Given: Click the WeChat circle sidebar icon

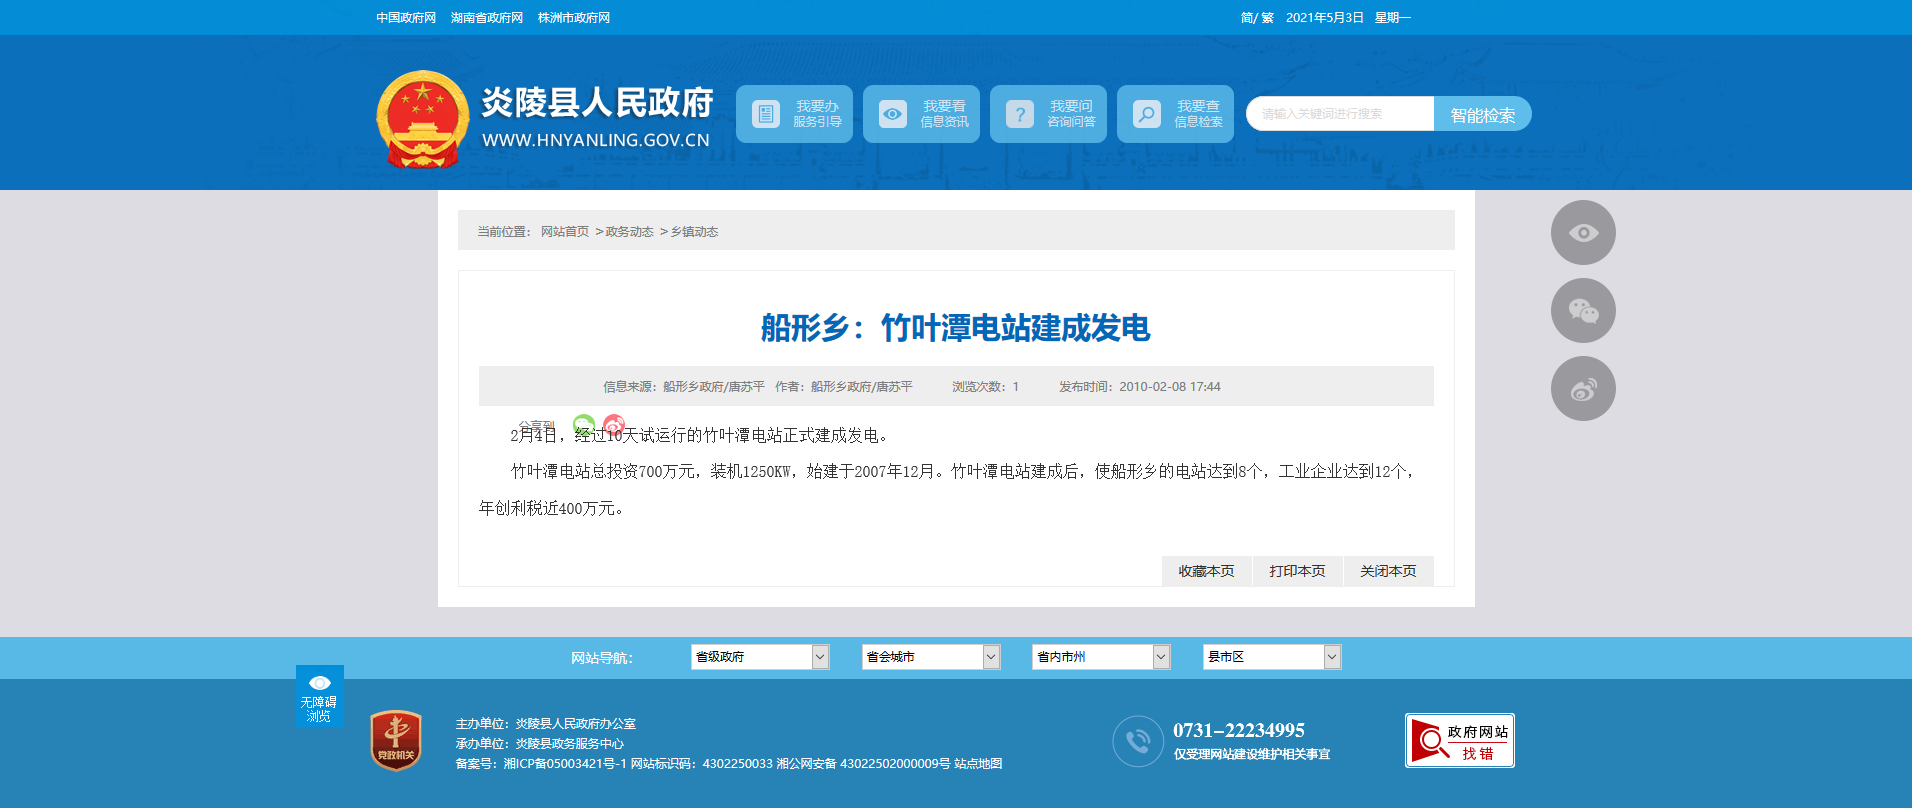Looking at the screenshot, I should coord(1582,311).
